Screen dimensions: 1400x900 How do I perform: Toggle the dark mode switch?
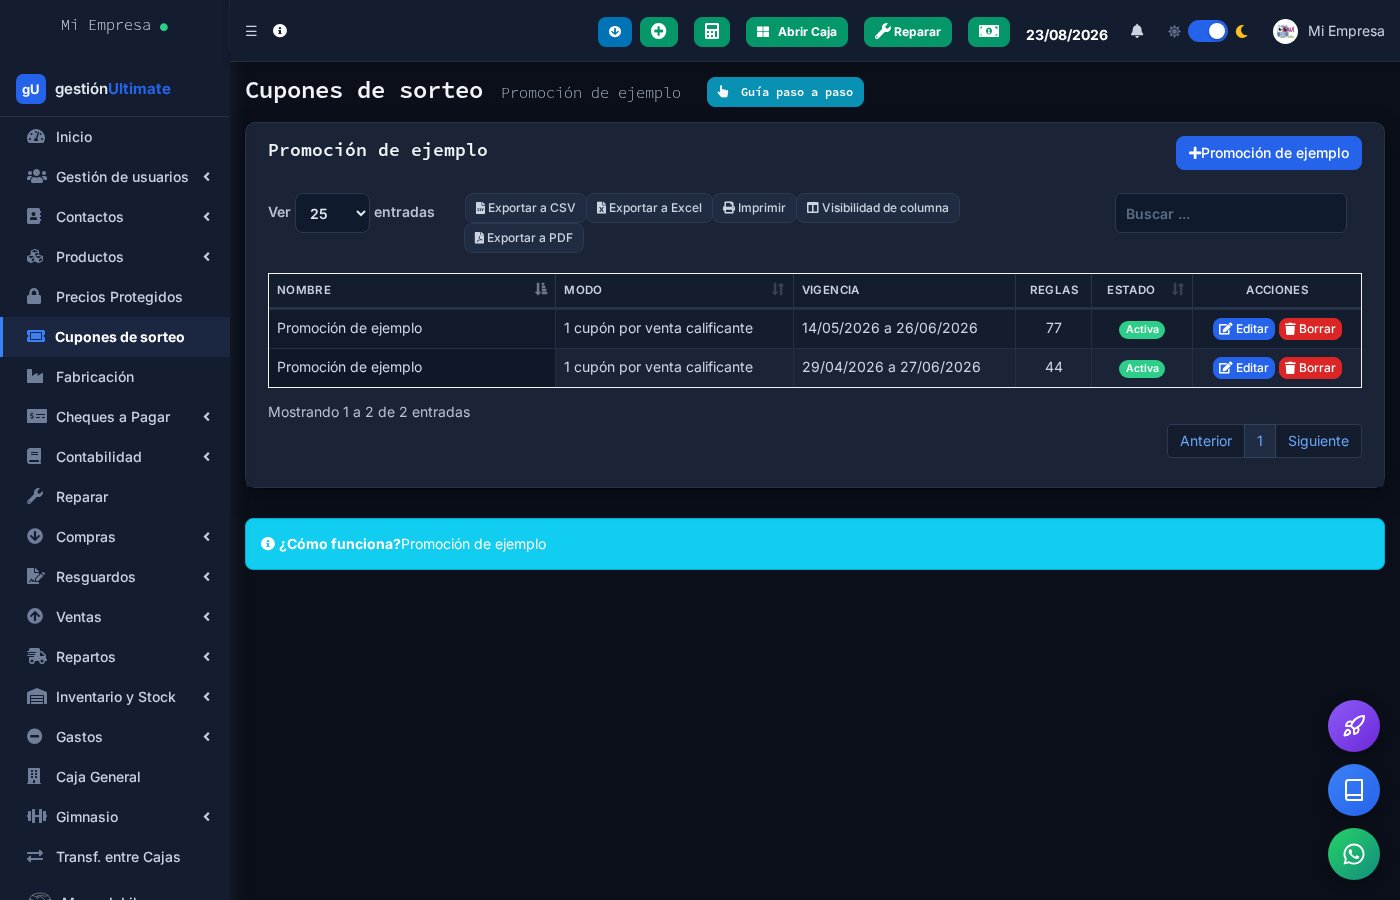pos(1208,31)
